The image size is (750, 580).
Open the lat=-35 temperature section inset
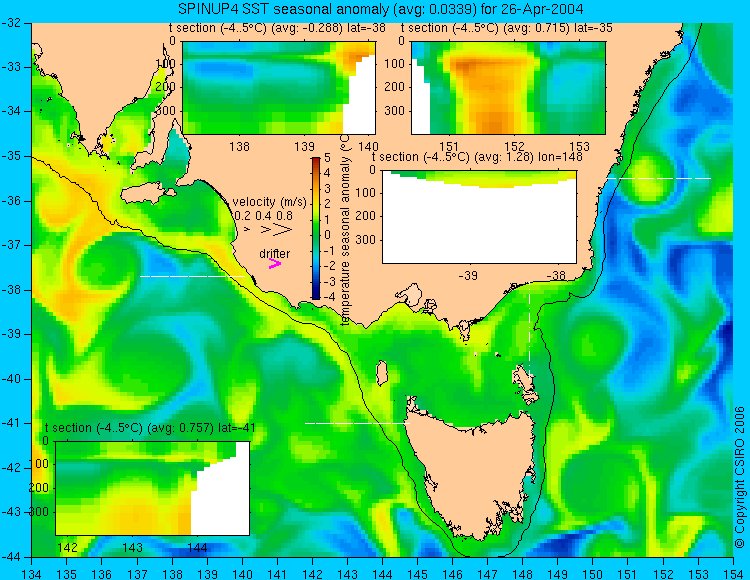coord(508,88)
